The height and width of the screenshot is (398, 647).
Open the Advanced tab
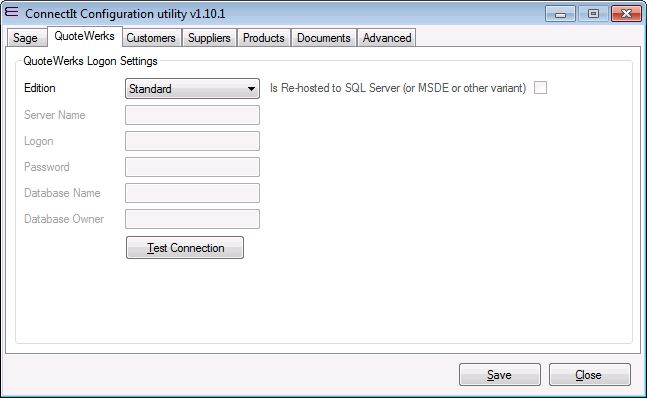coord(387,38)
